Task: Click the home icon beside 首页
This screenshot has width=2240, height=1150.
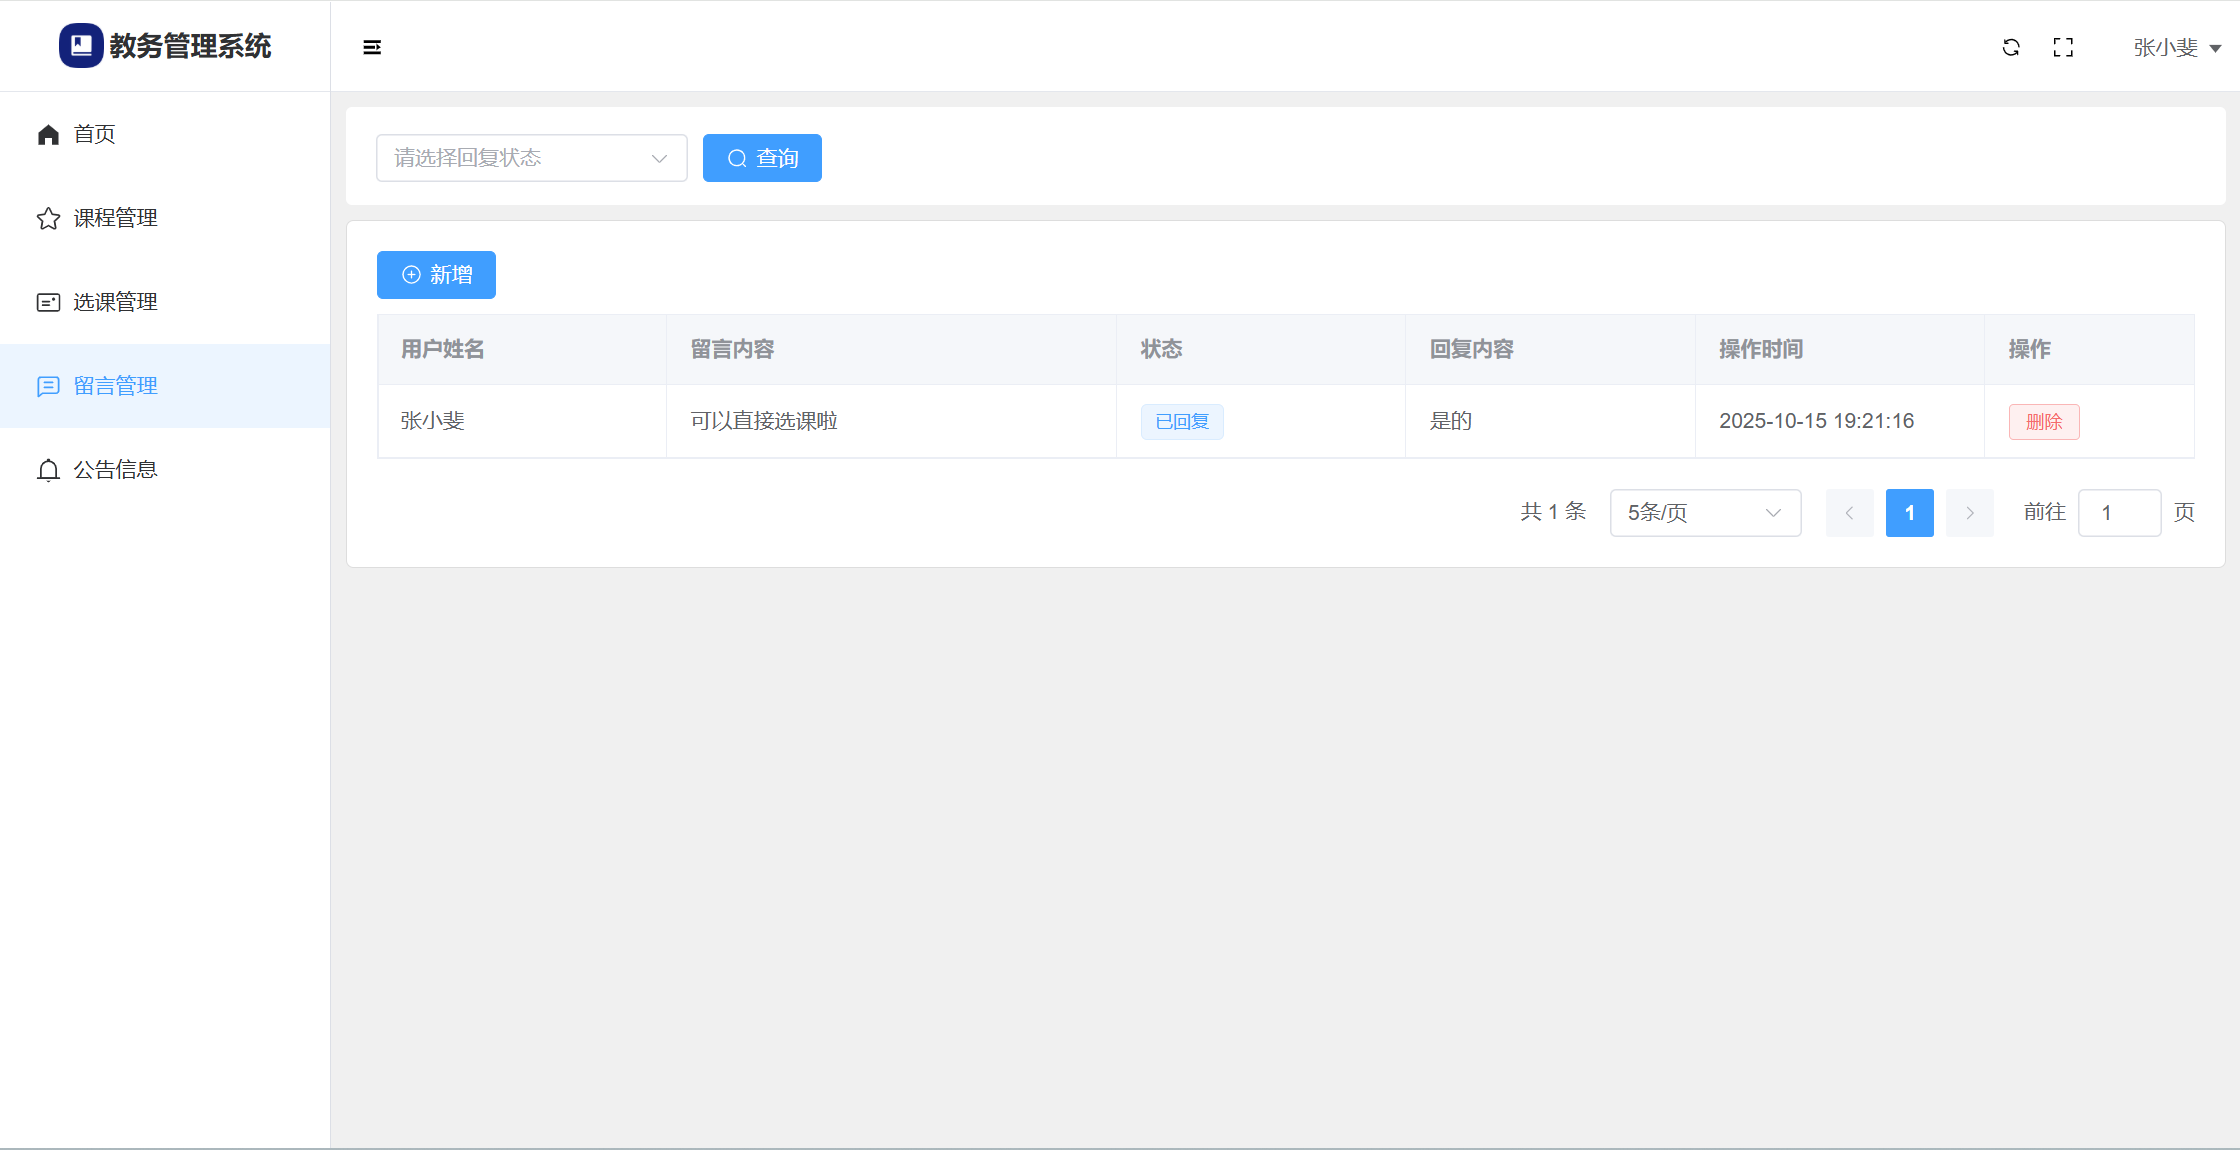Action: click(x=48, y=134)
